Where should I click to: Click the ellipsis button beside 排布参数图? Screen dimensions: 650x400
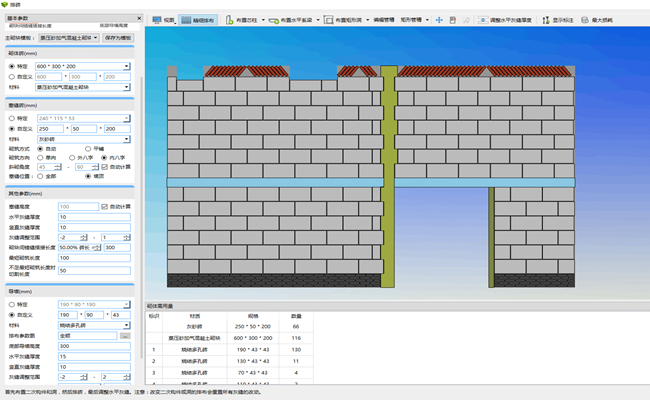click(x=125, y=335)
